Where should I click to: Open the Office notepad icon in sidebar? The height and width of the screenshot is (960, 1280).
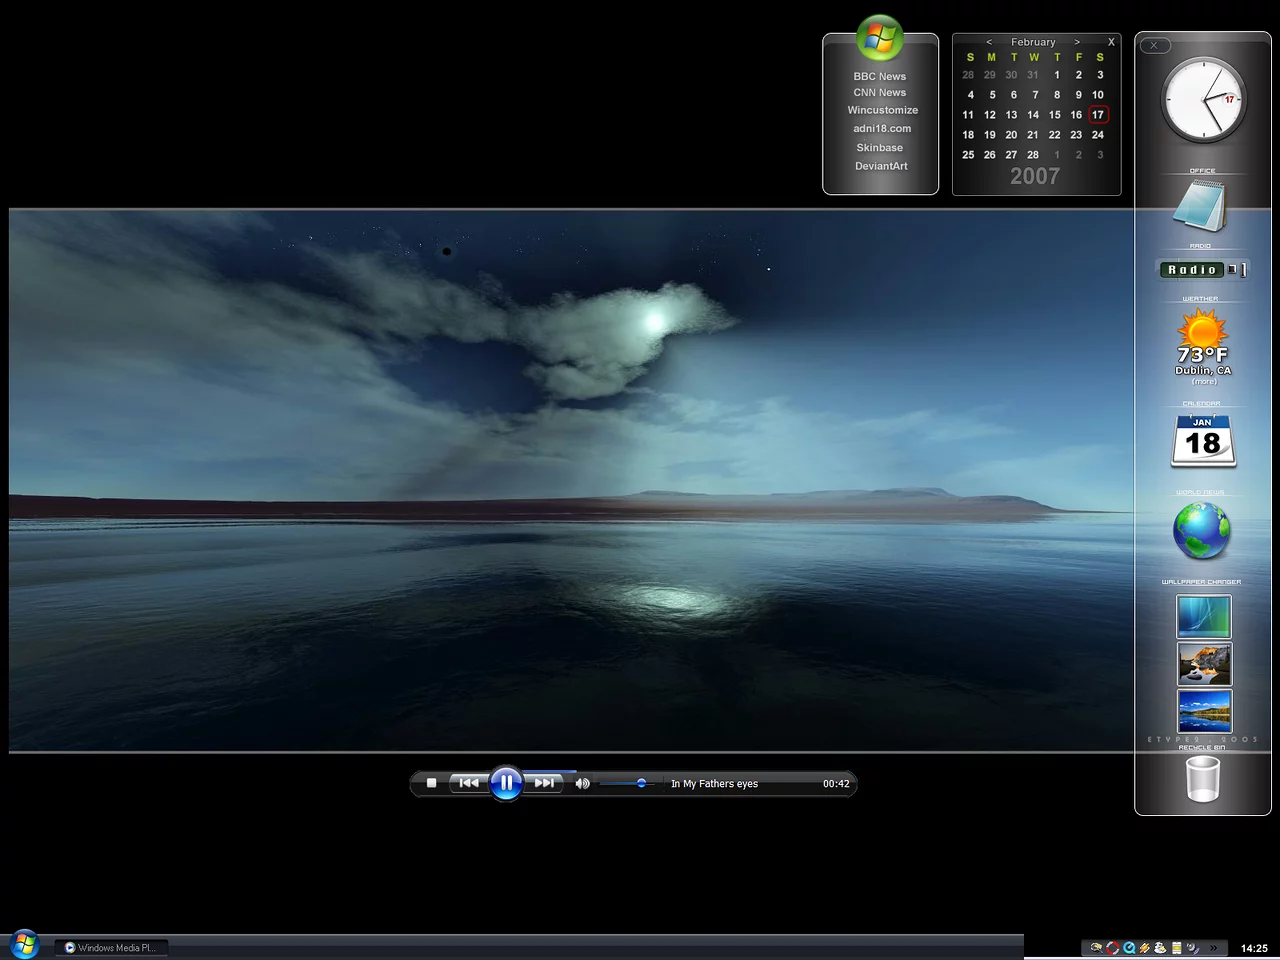(1200, 205)
